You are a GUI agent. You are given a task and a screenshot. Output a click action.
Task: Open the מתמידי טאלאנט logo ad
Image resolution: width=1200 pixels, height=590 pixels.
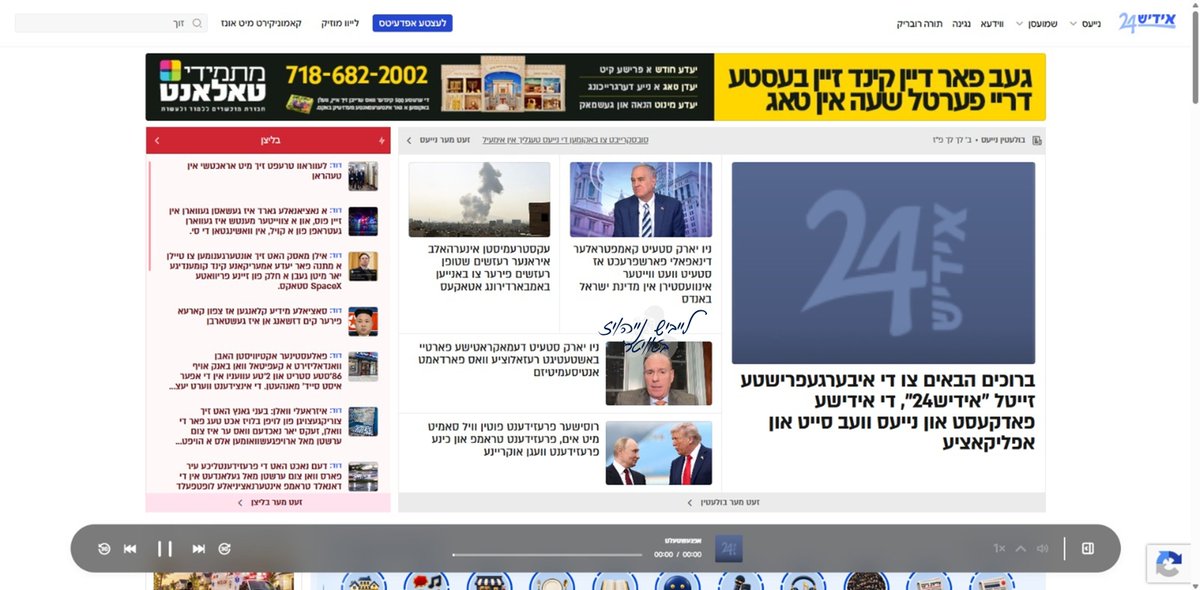click(213, 87)
